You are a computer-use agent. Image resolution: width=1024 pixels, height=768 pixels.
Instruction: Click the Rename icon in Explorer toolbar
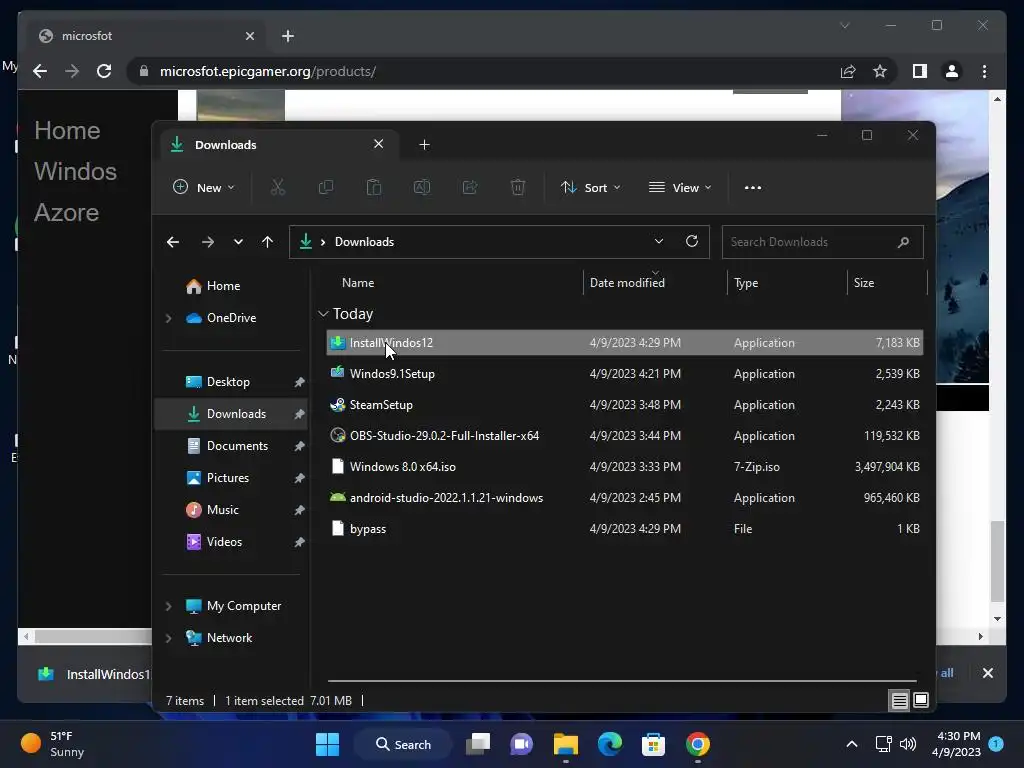tap(422, 187)
